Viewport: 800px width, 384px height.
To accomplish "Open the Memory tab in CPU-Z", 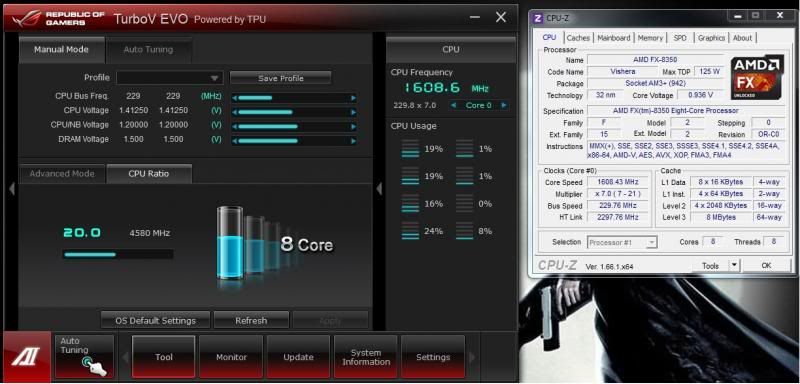I will [x=650, y=38].
